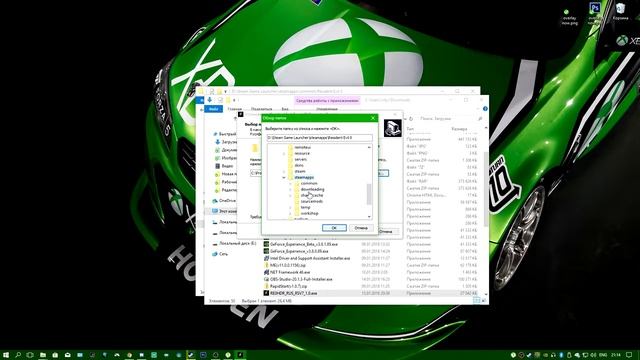Click the Steam icon on the taskbar
Screen dimensions: 640x360
(191, 355)
